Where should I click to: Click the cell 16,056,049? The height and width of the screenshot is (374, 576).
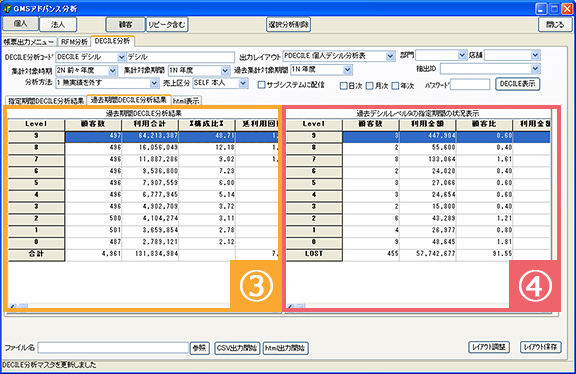tap(150, 148)
